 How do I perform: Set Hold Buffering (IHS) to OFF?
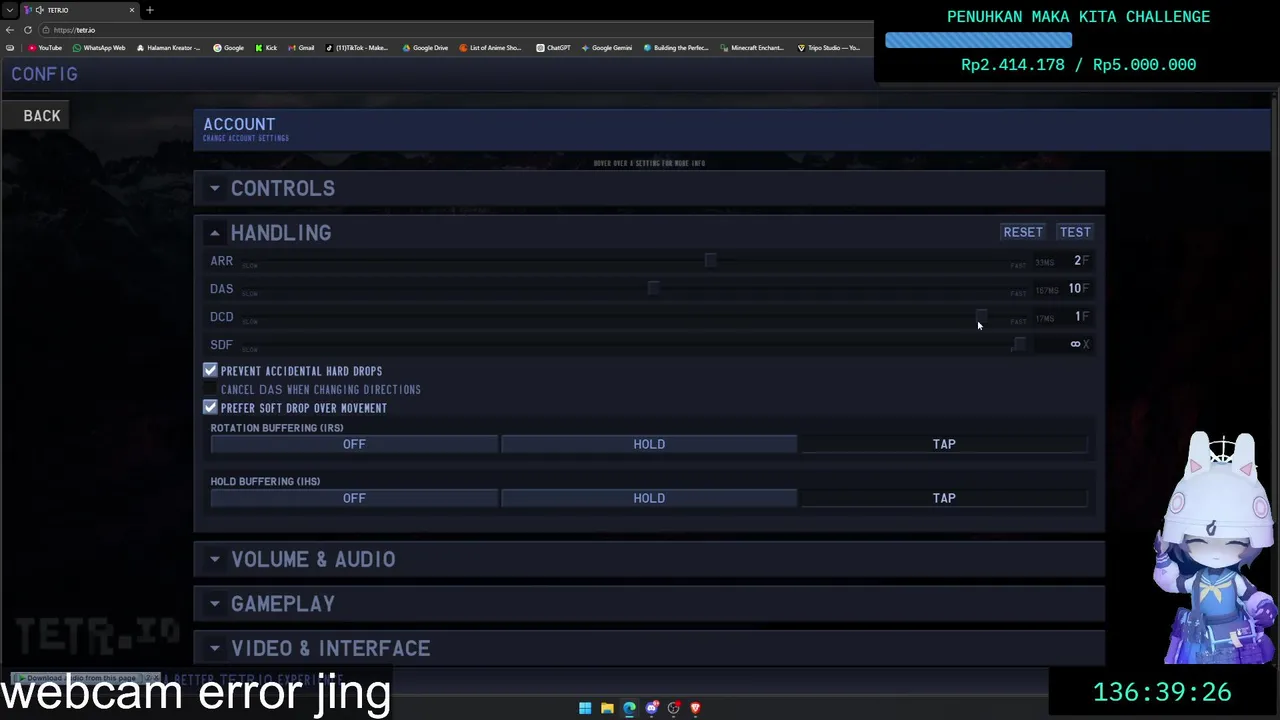[x=354, y=498]
